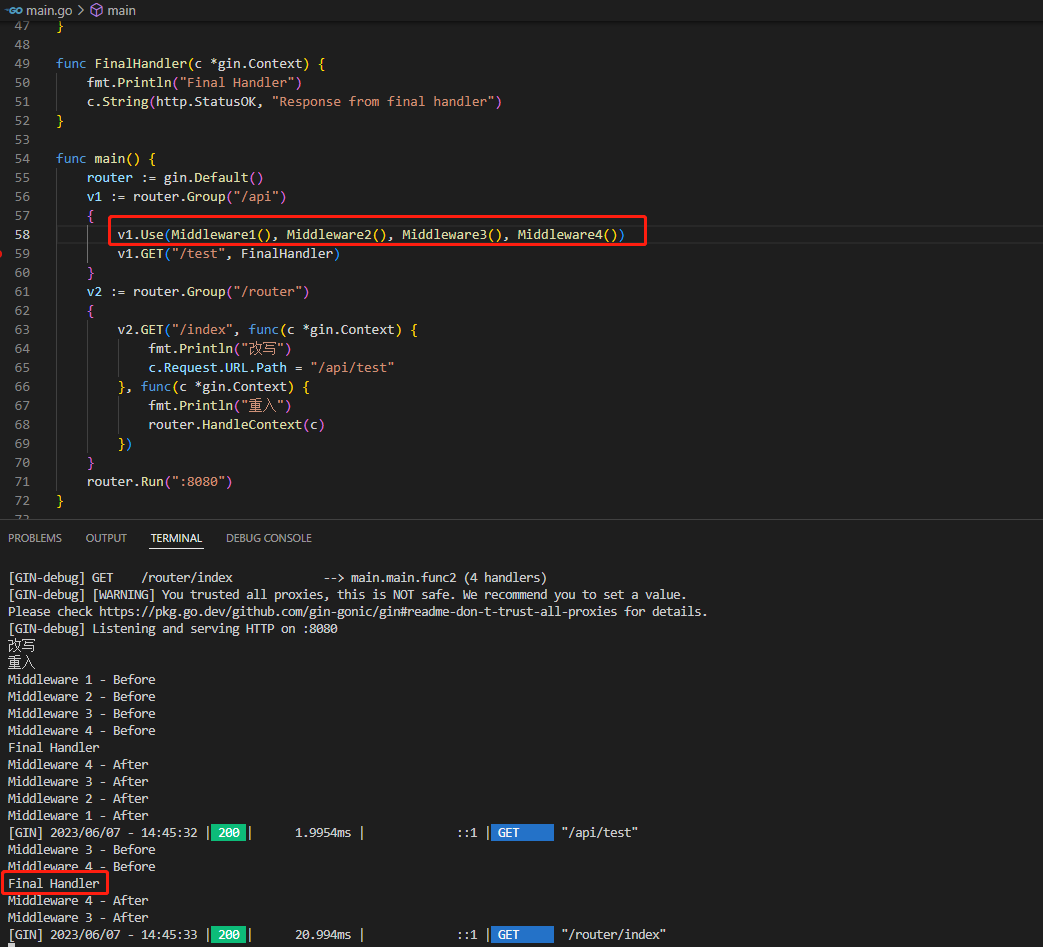Click line number 58 in gutter

click(22, 235)
